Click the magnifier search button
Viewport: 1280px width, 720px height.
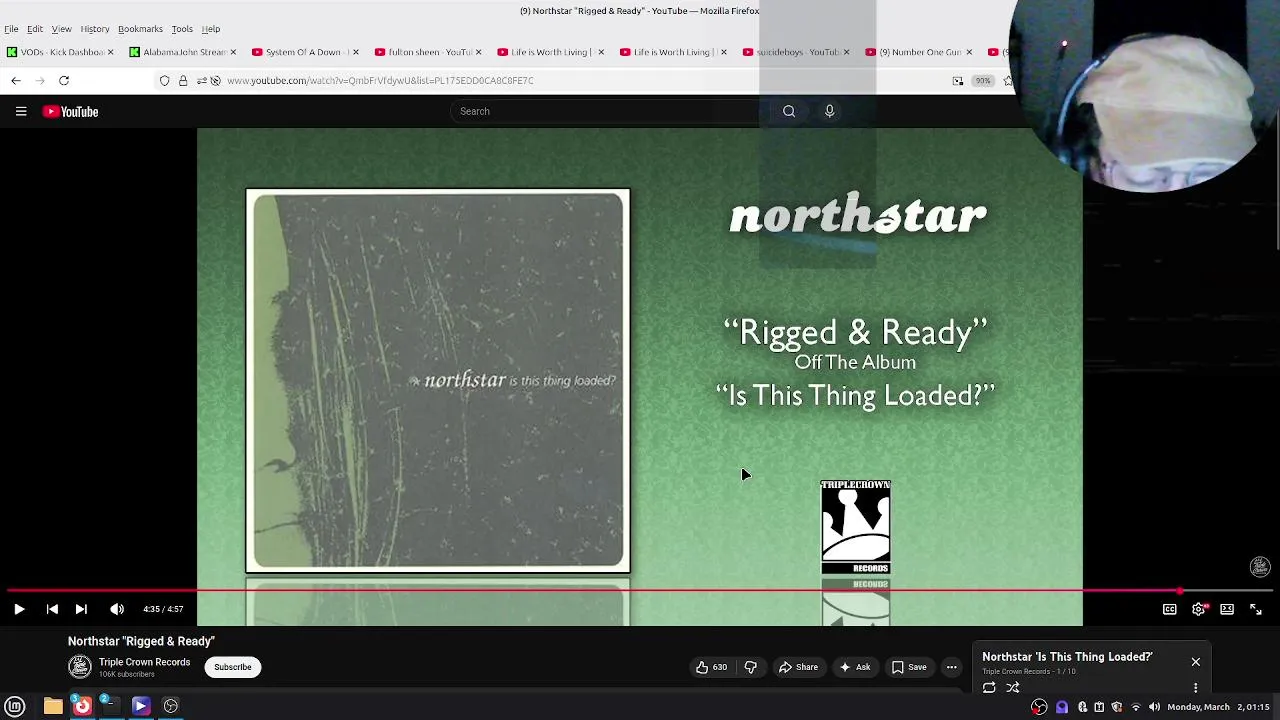click(789, 111)
